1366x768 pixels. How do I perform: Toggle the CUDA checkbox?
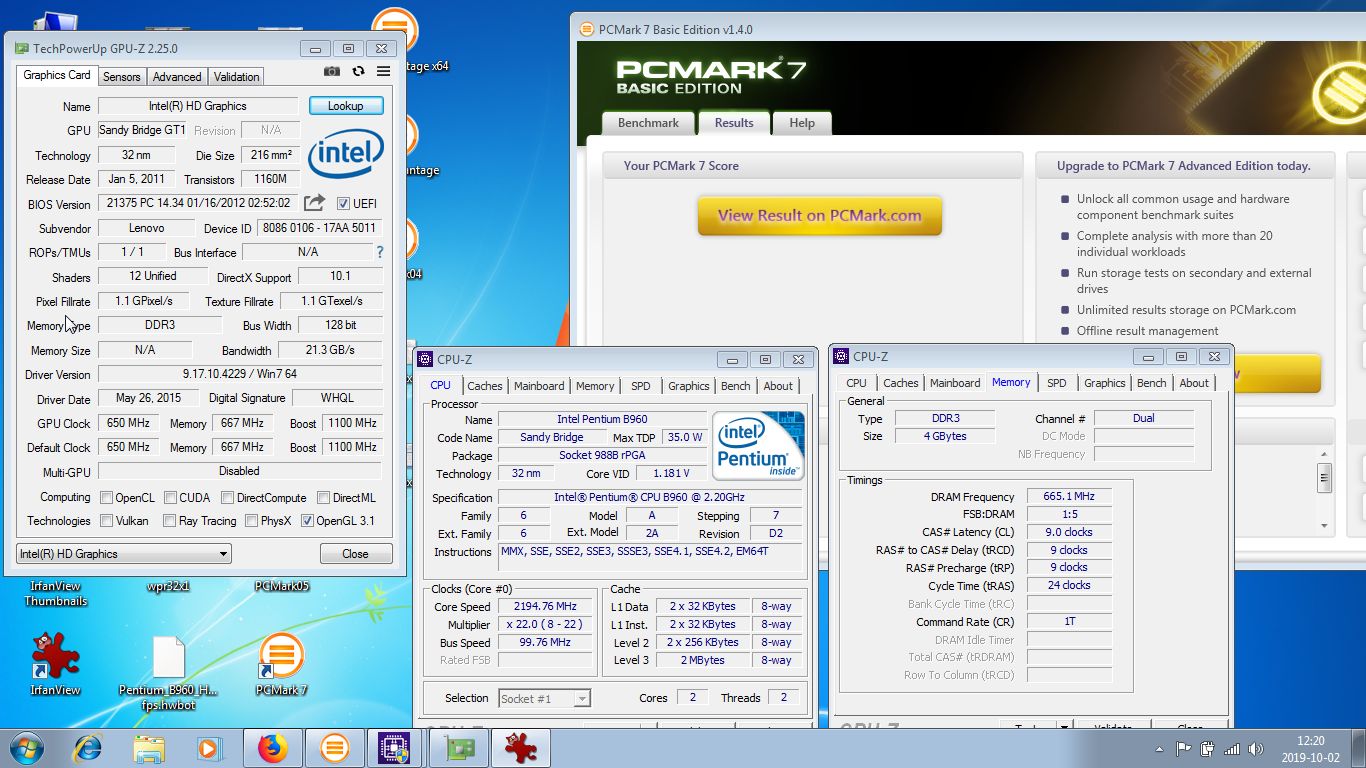coord(171,497)
